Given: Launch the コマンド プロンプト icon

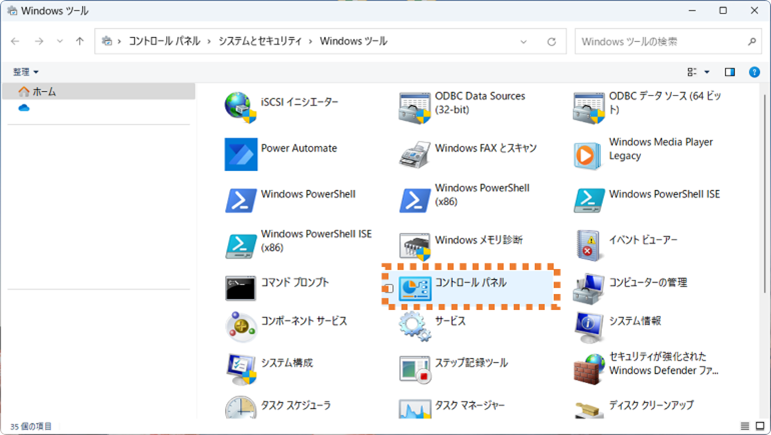Looking at the screenshot, I should tap(240, 288).
